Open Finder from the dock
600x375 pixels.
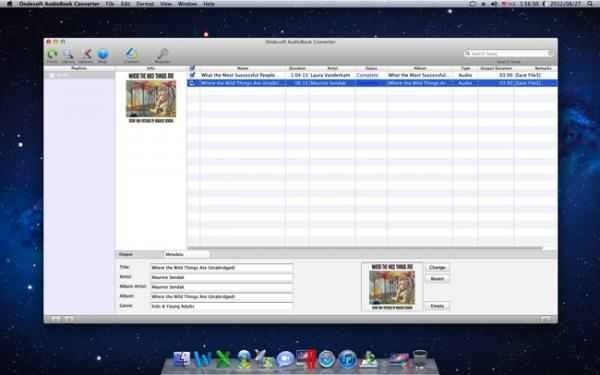182,359
